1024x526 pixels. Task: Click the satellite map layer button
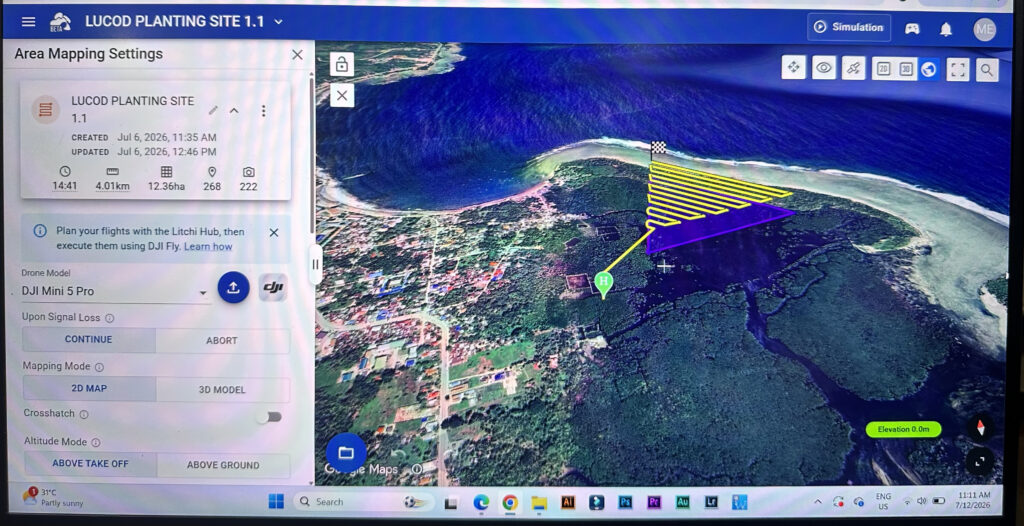pos(854,68)
